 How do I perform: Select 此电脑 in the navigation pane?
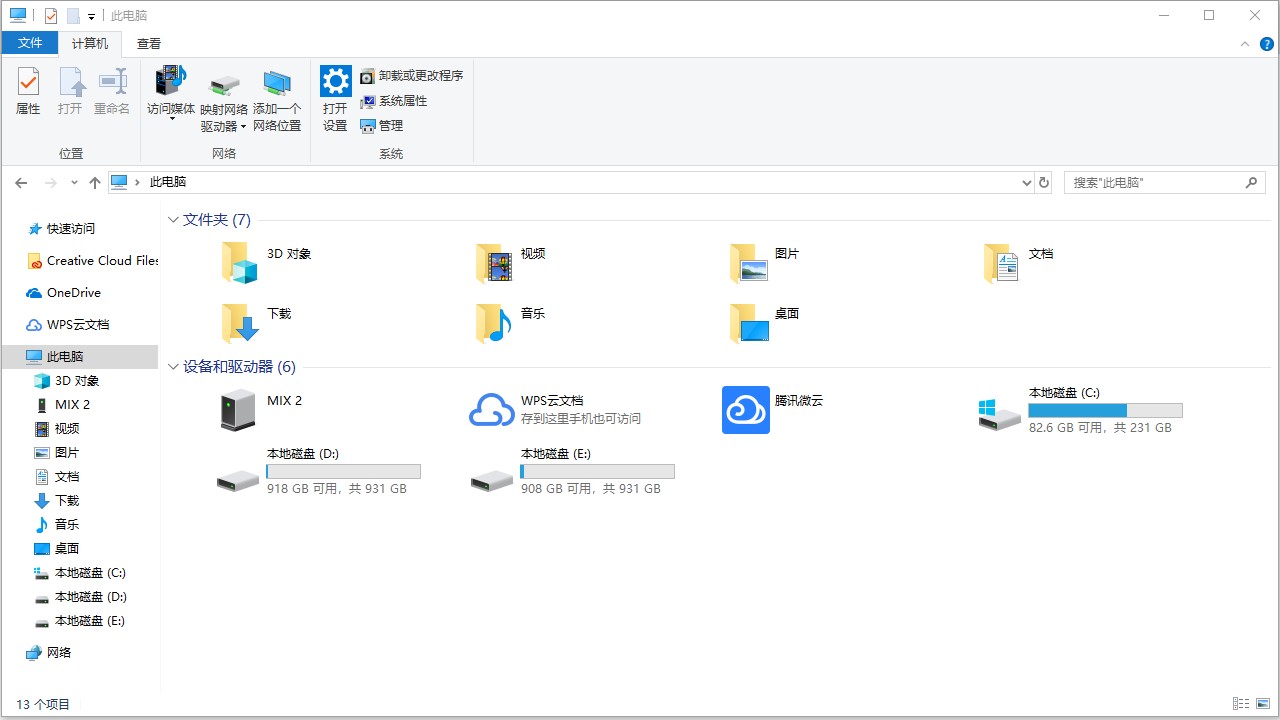(x=80, y=357)
